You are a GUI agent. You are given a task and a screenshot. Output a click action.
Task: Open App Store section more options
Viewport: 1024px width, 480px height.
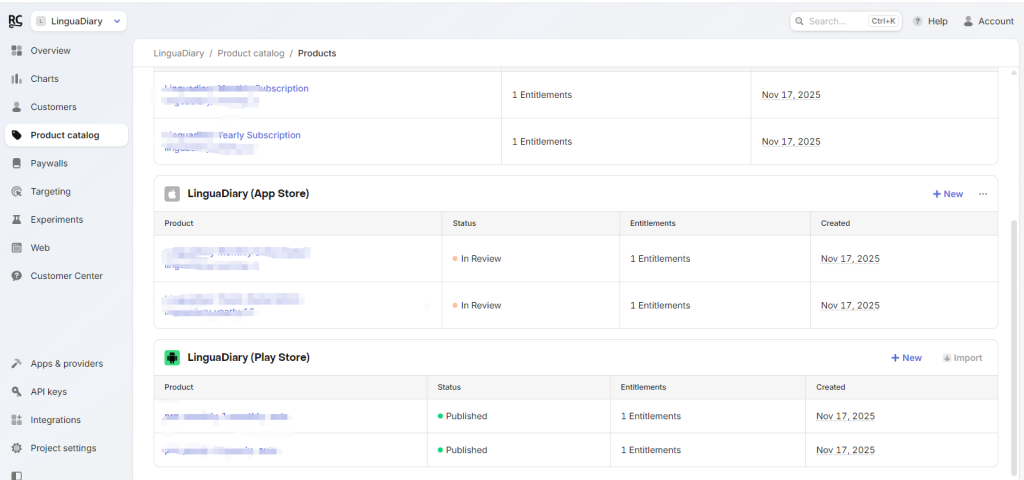[x=983, y=194]
